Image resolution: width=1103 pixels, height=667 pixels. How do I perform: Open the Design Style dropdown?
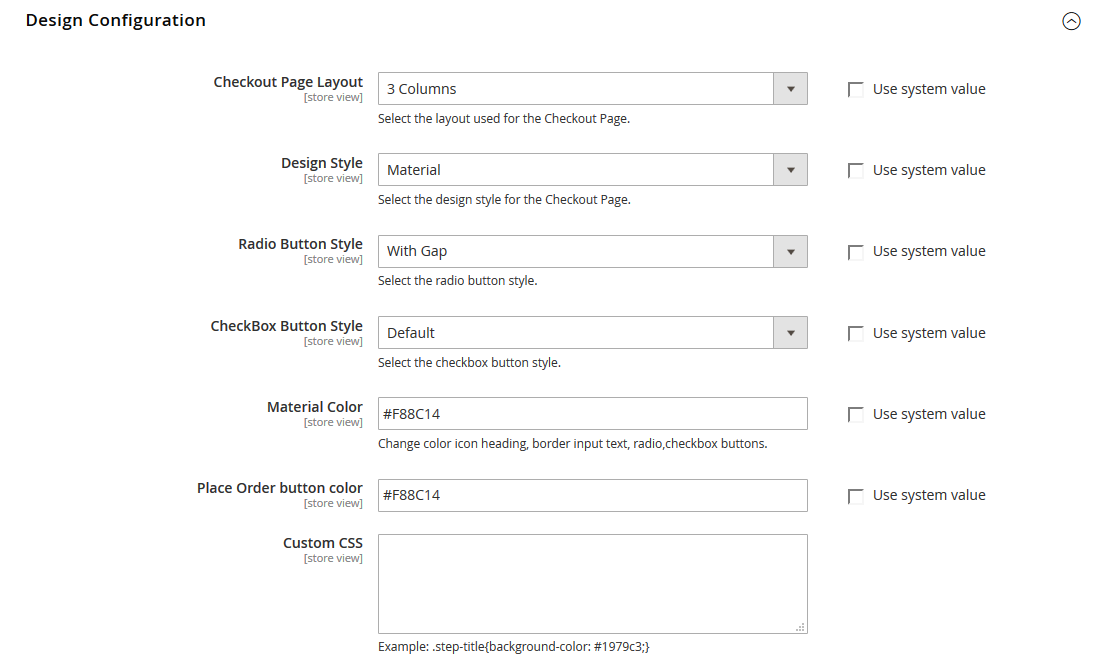pos(576,170)
